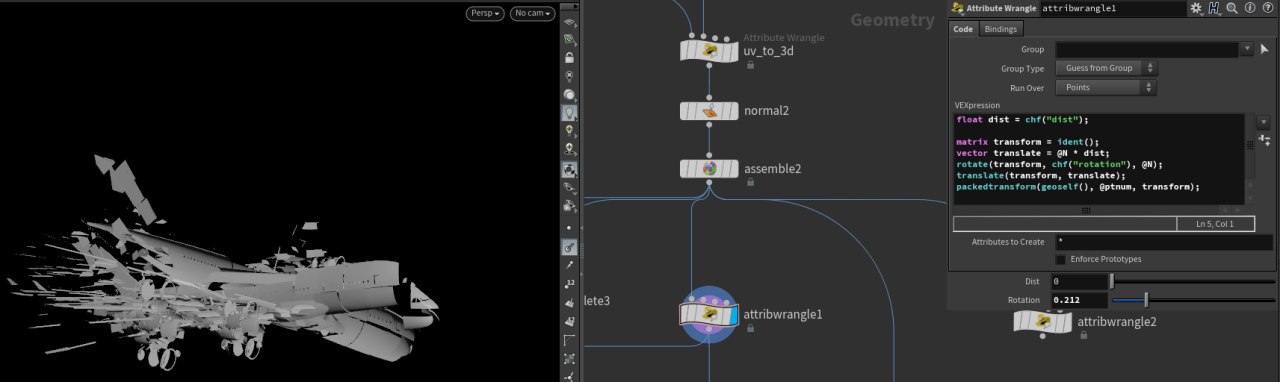Viewport: 1280px width, 382px height.
Task: Open the parameter gear settings menu
Action: click(1197, 8)
